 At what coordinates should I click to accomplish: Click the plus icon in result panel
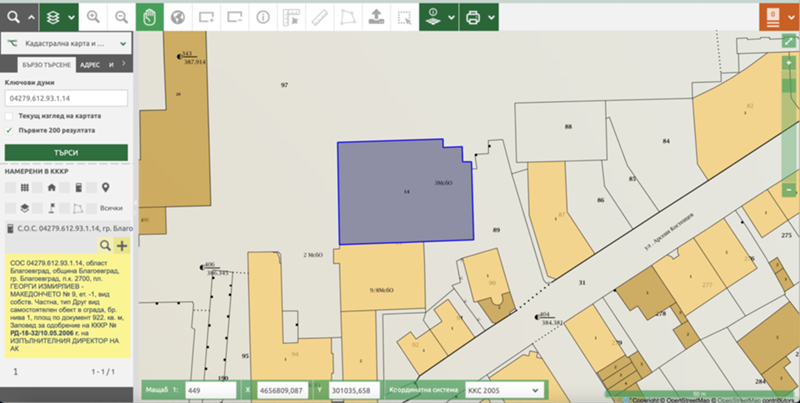[122, 245]
